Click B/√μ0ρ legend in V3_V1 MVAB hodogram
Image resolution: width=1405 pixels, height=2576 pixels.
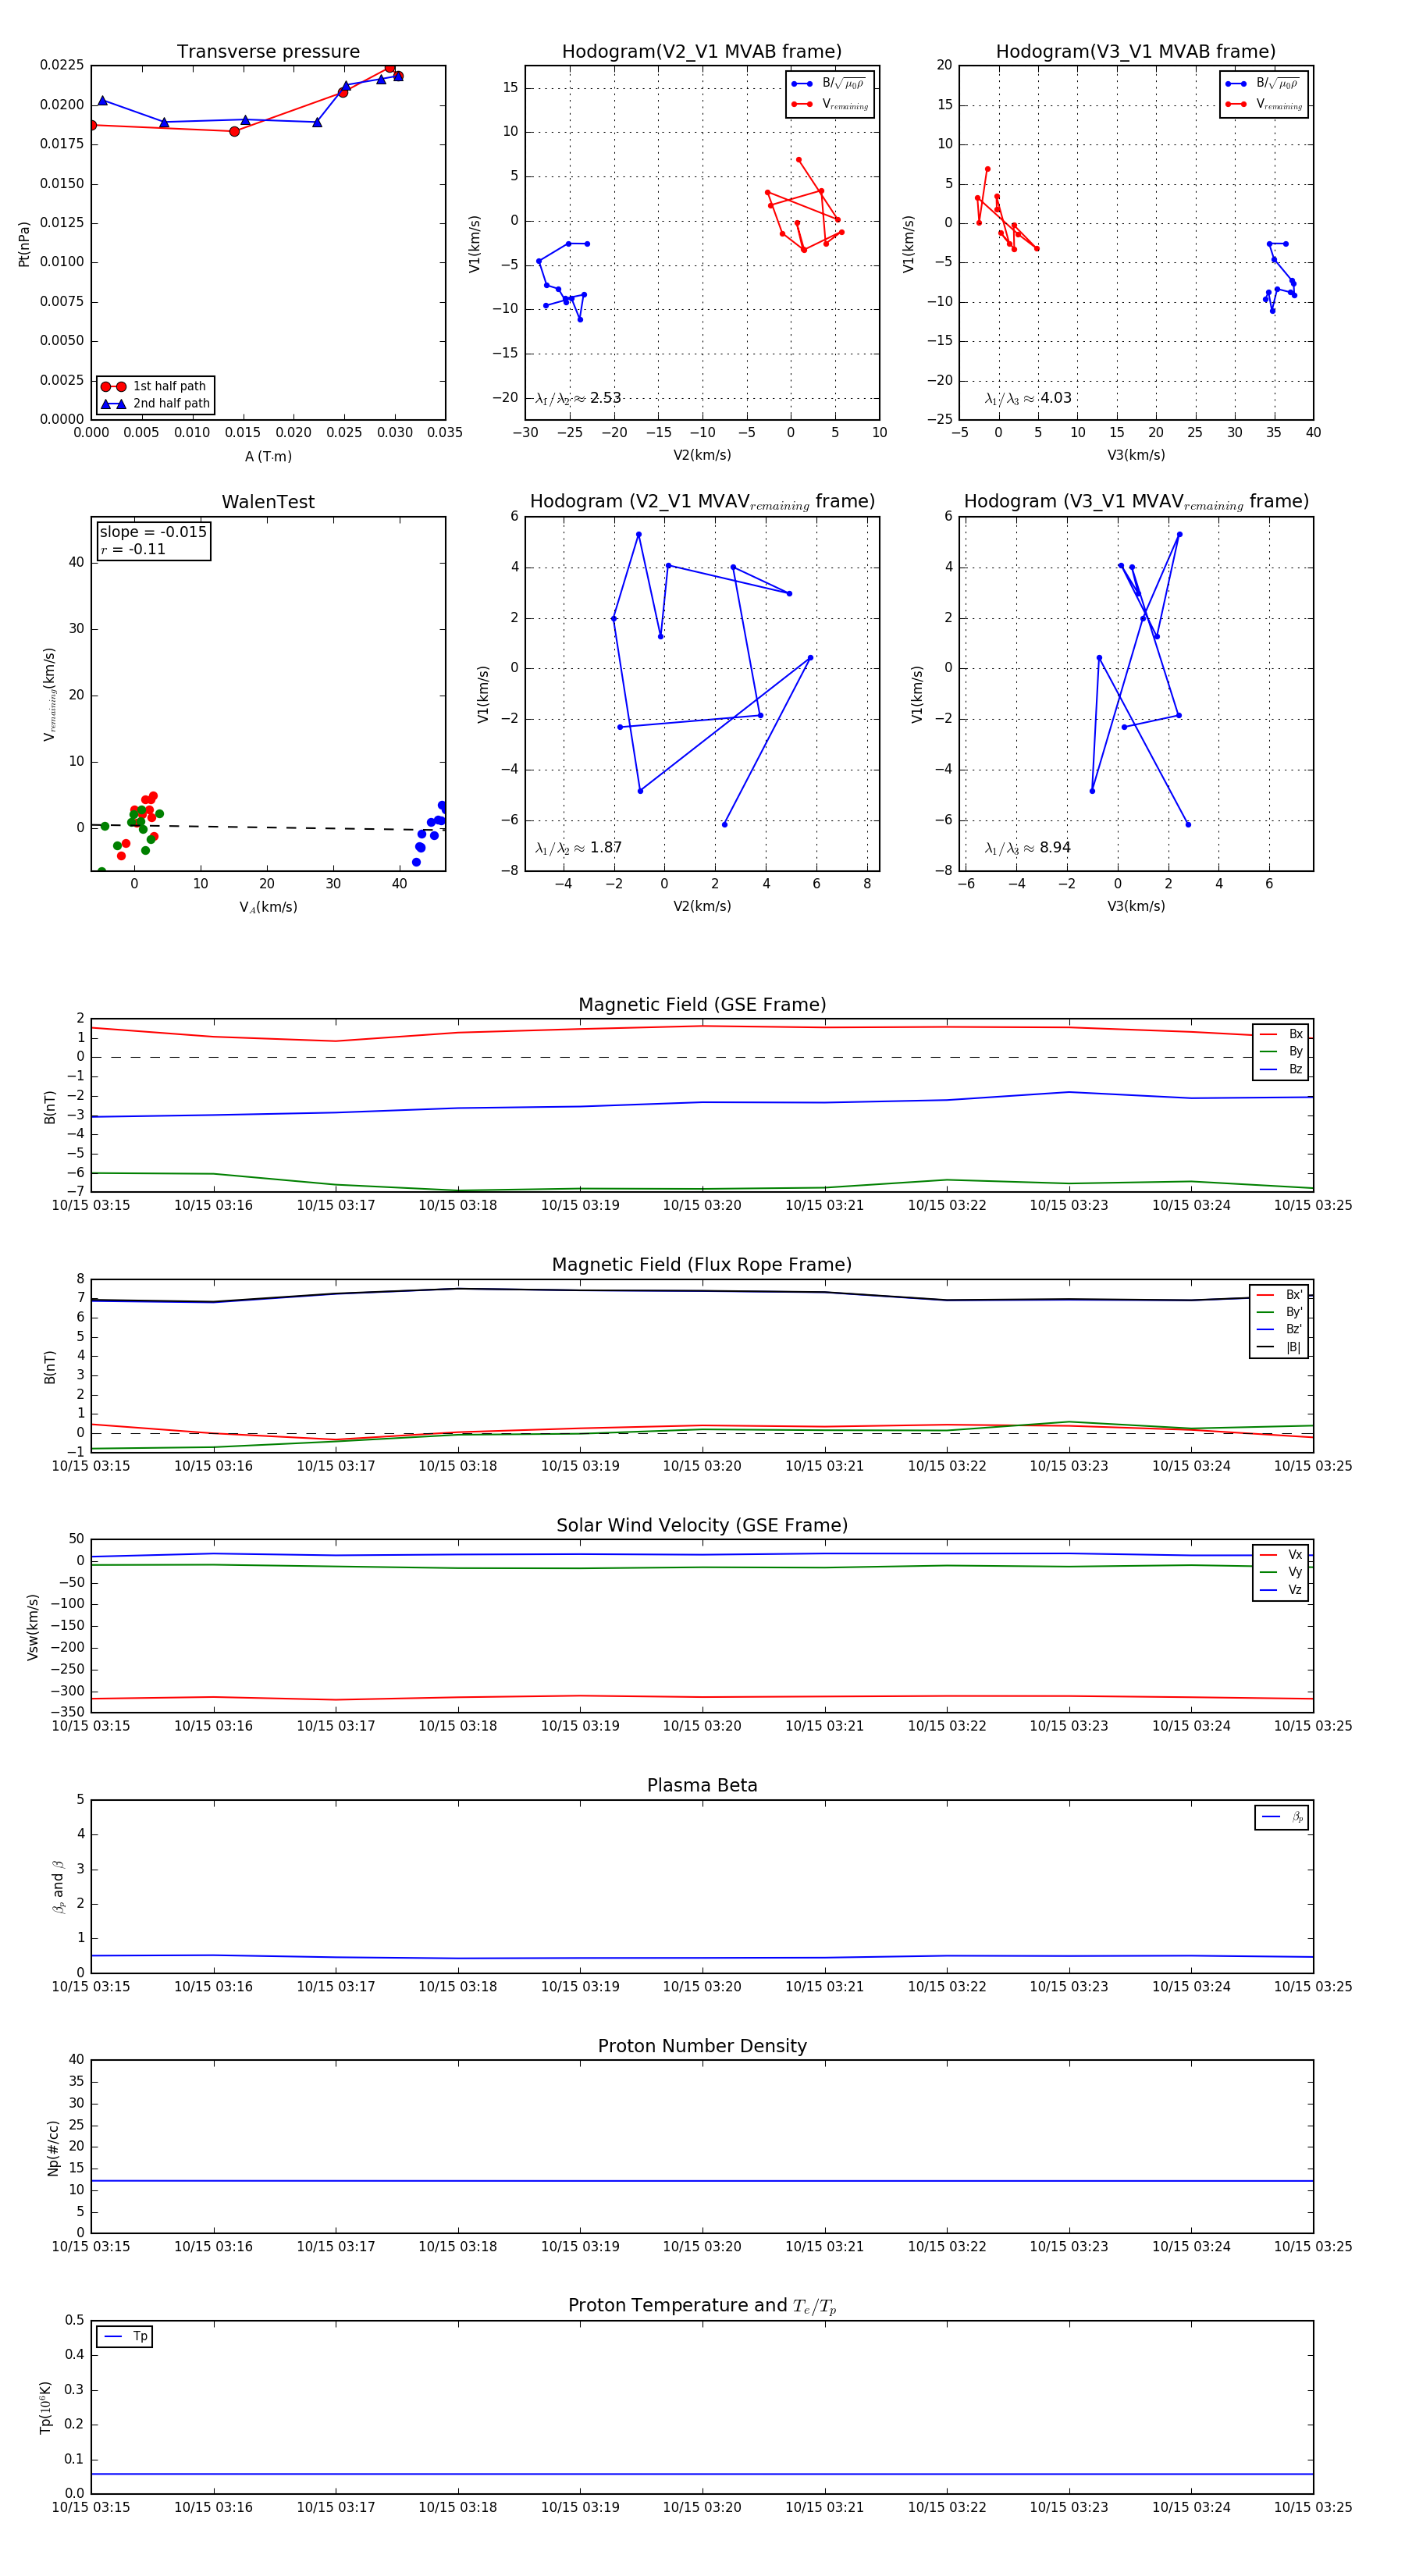click(x=1264, y=84)
